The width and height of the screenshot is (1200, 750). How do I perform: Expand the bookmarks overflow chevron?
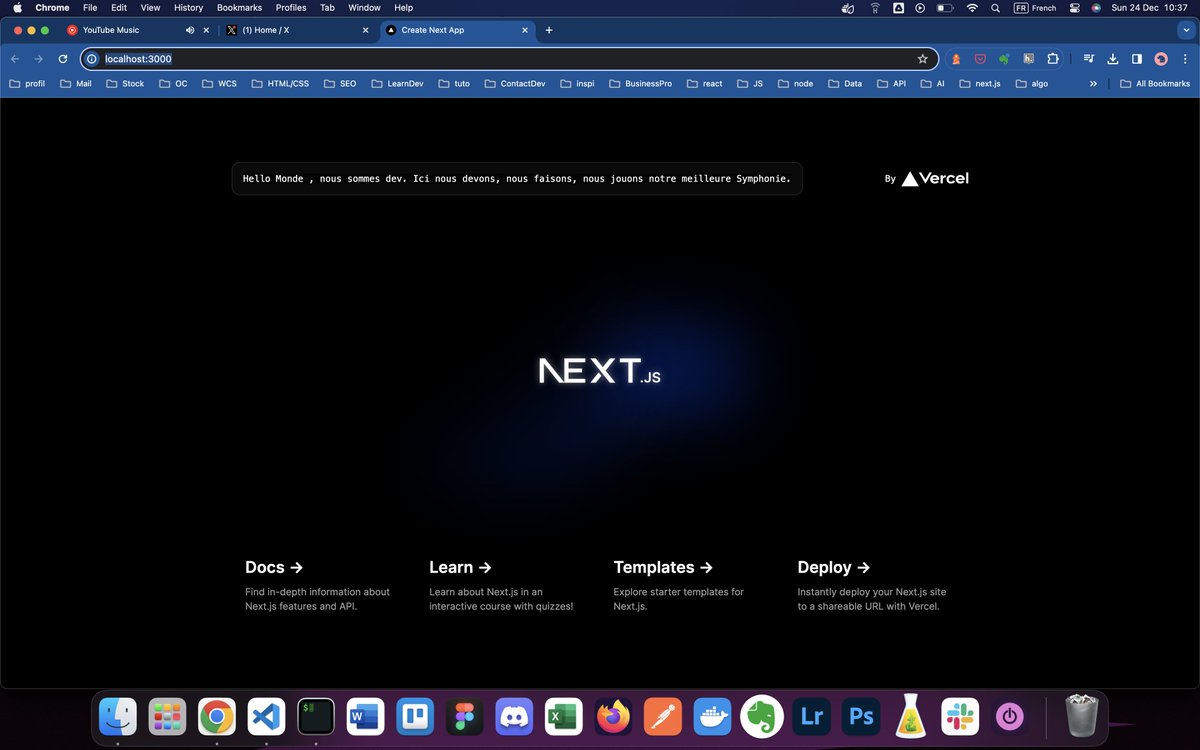(x=1093, y=83)
